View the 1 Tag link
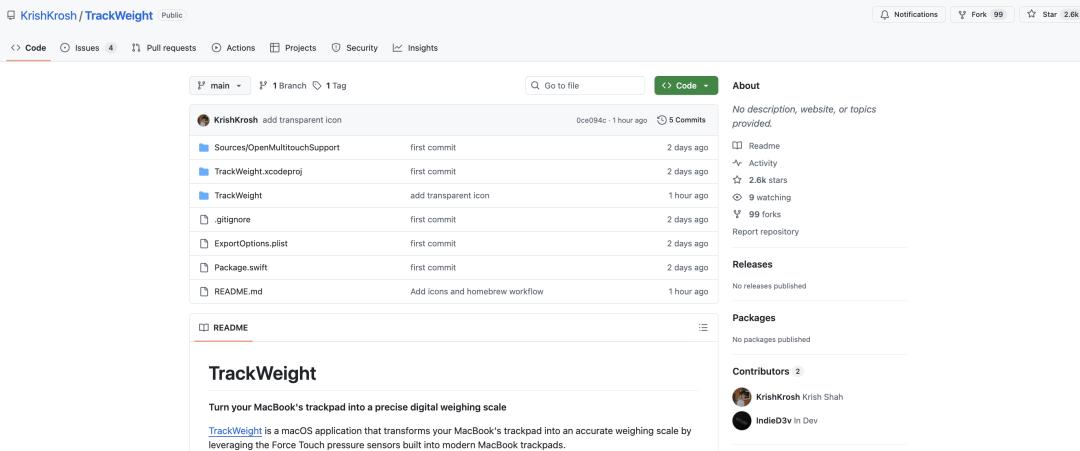The width and height of the screenshot is (1080, 451). tap(329, 85)
